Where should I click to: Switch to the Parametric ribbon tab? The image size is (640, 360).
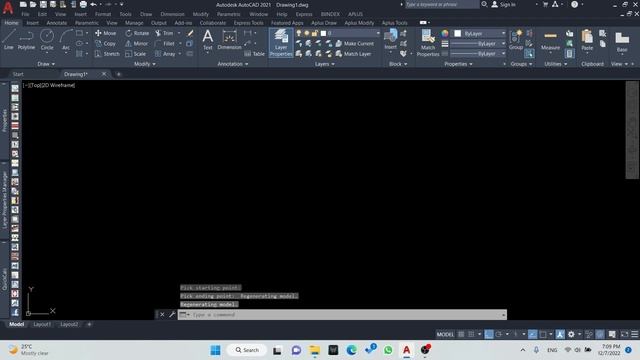tap(87, 23)
